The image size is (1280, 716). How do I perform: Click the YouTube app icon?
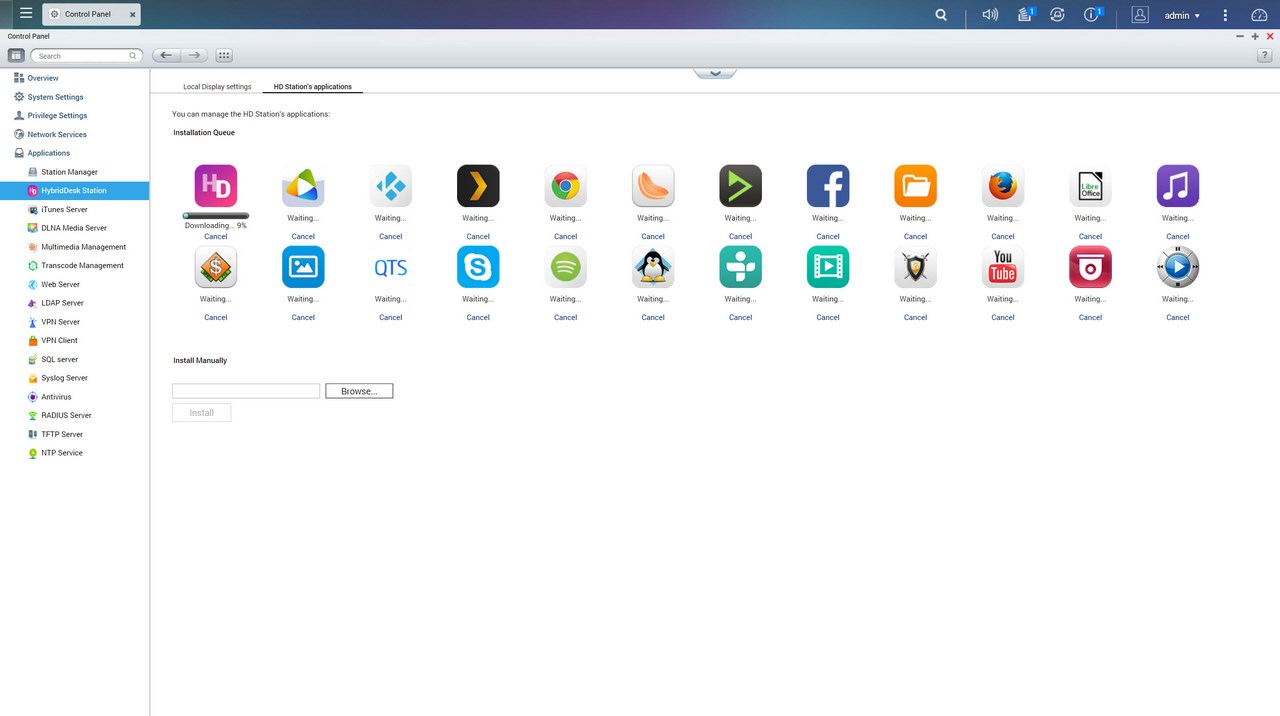click(x=1003, y=267)
